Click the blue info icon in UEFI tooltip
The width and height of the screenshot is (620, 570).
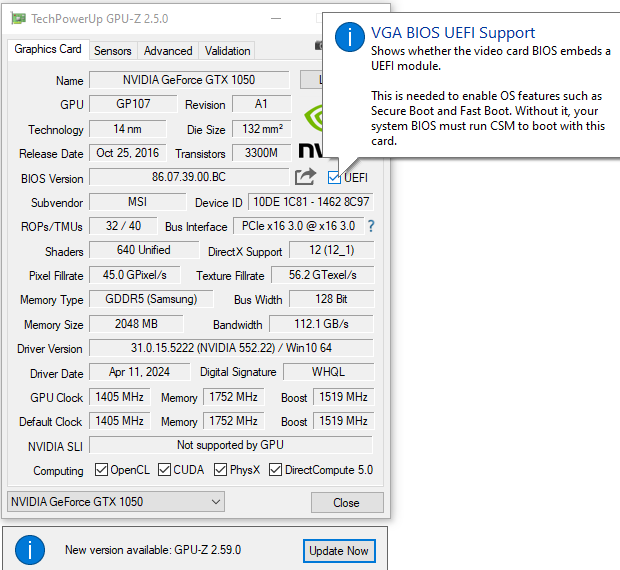click(350, 37)
